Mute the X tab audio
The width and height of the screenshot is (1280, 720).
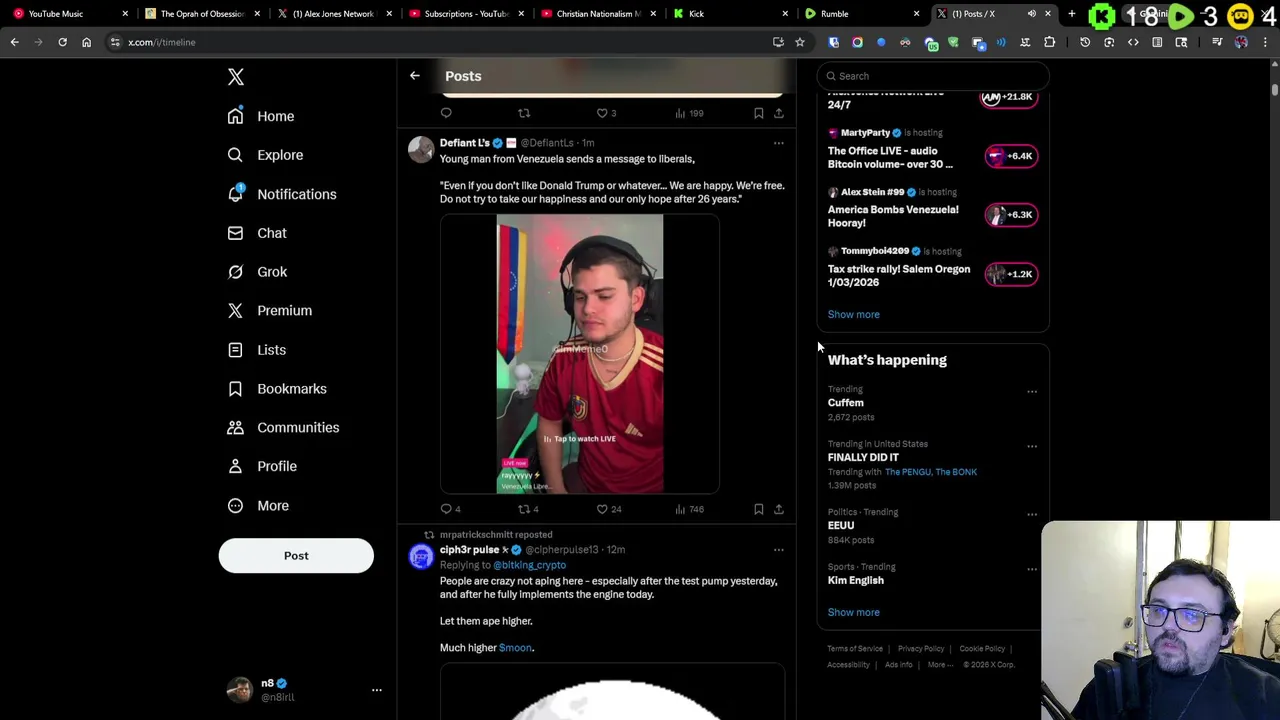point(1031,14)
